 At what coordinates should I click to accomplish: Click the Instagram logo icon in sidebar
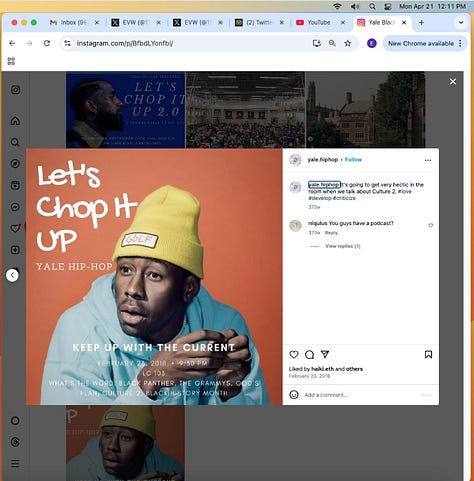(x=15, y=90)
